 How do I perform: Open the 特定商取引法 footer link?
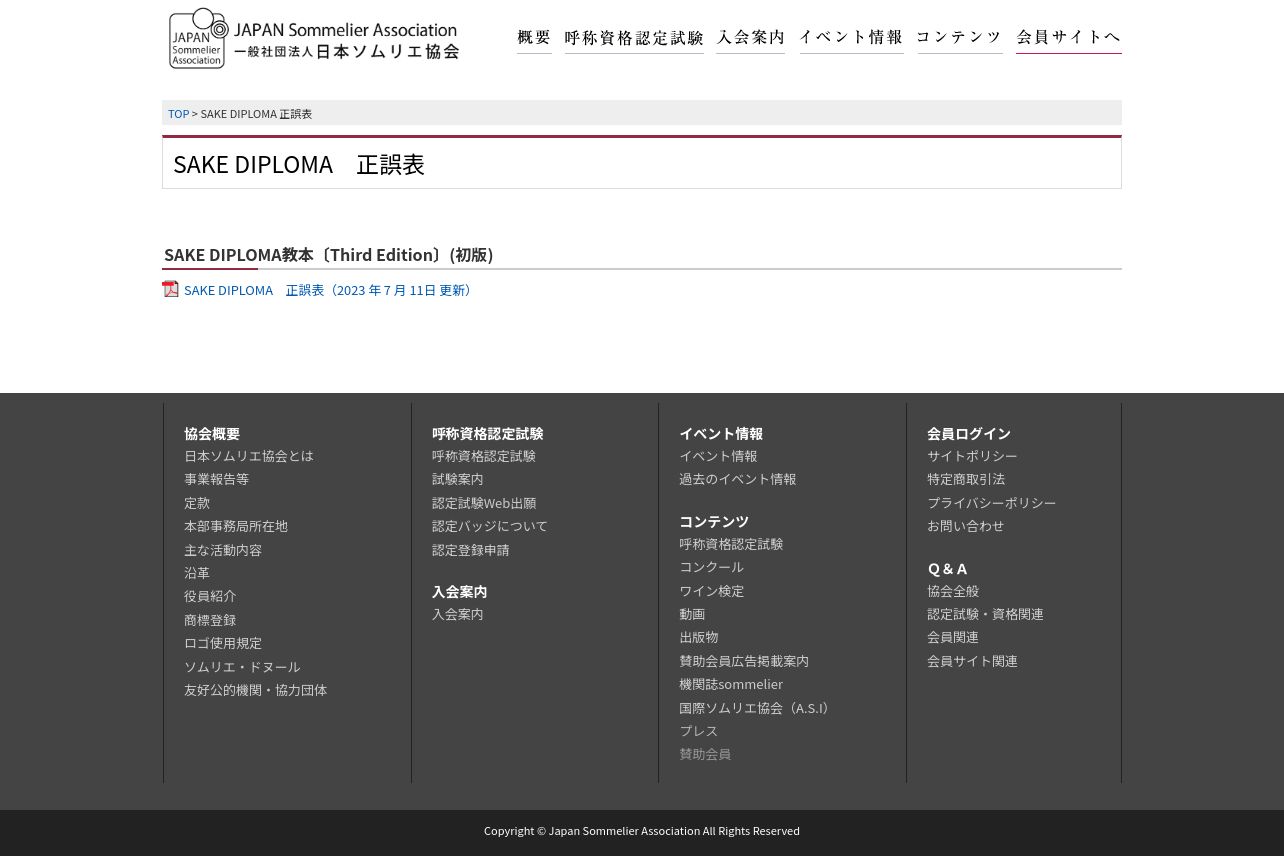point(966,479)
